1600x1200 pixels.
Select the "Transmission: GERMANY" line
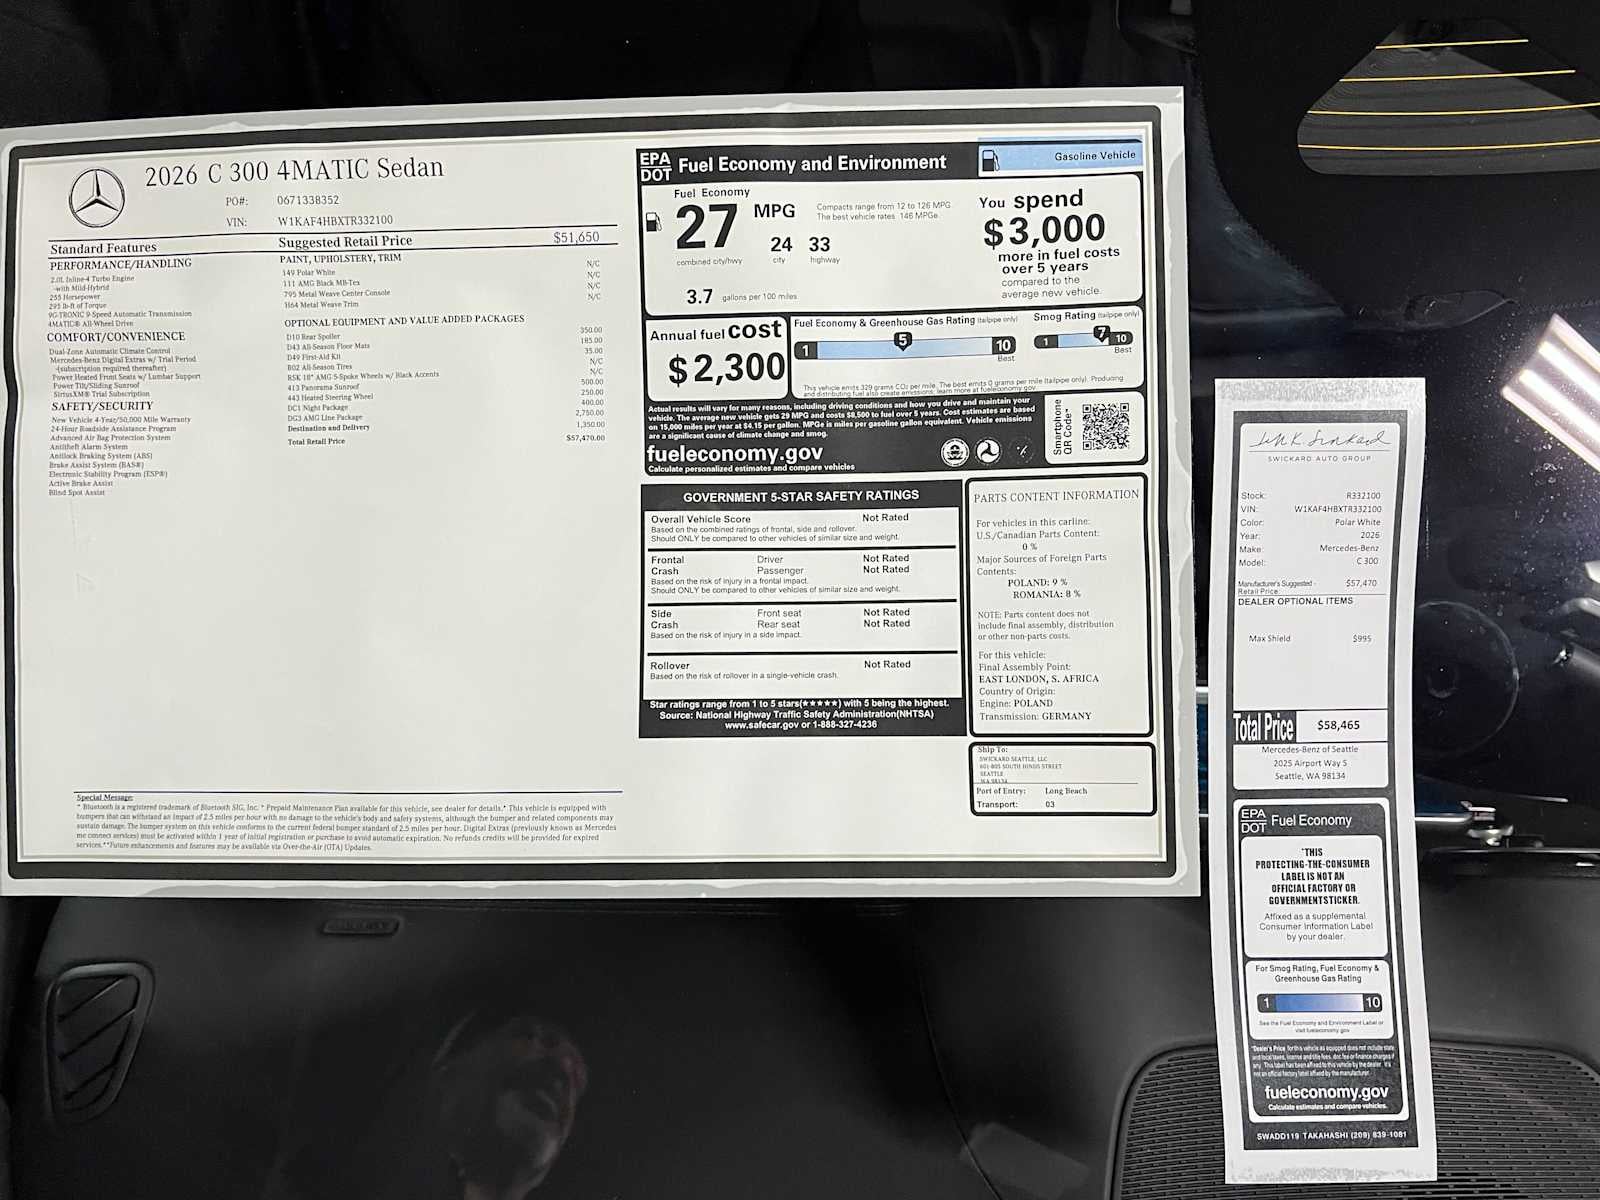tap(1036, 716)
